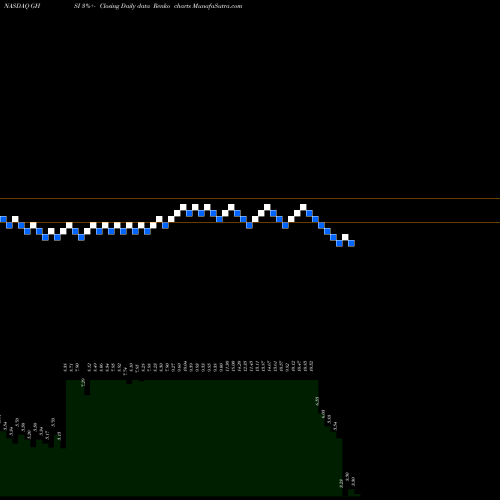Select the last white Renko brick

[345, 237]
